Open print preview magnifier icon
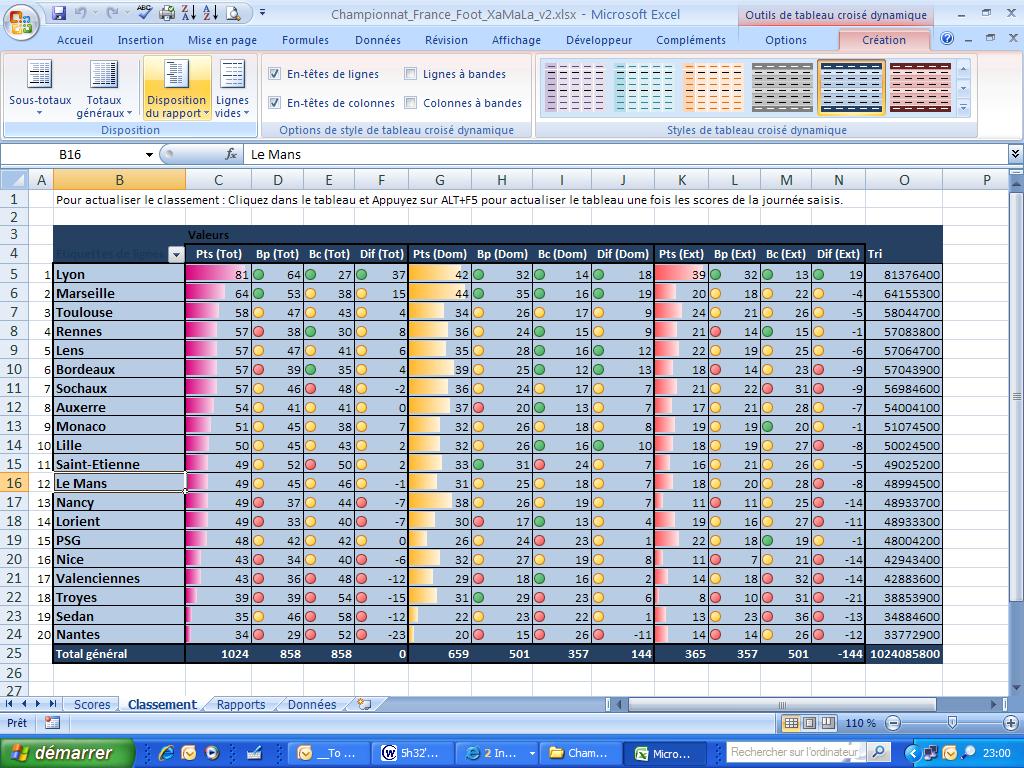 [x=233, y=13]
